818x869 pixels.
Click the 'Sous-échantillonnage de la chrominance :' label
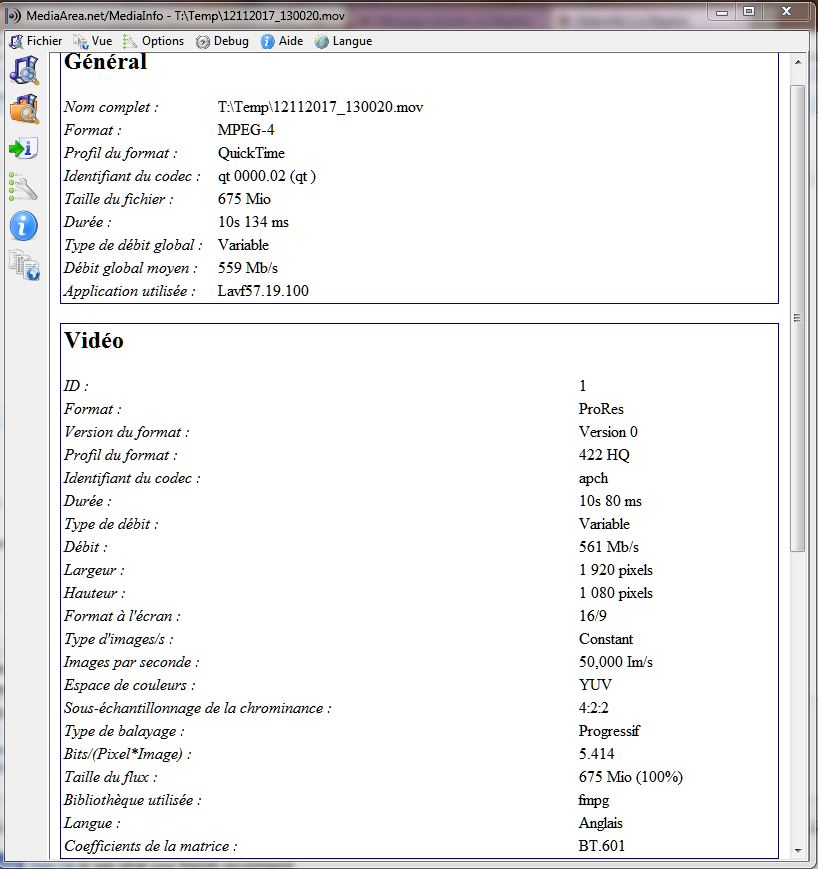[197, 708]
